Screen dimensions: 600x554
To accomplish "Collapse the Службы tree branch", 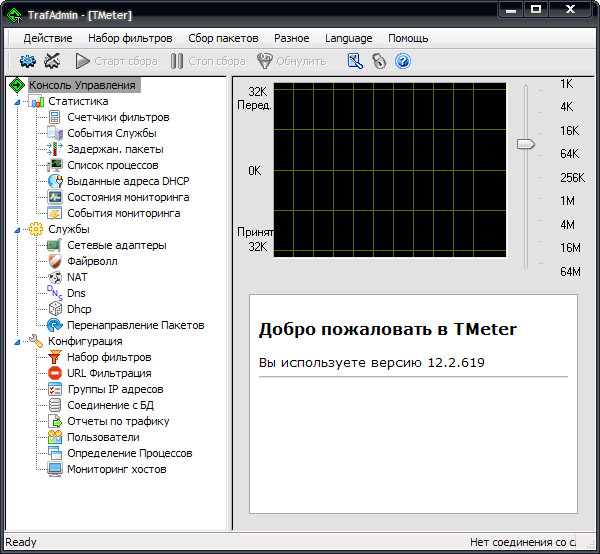I will [22, 229].
